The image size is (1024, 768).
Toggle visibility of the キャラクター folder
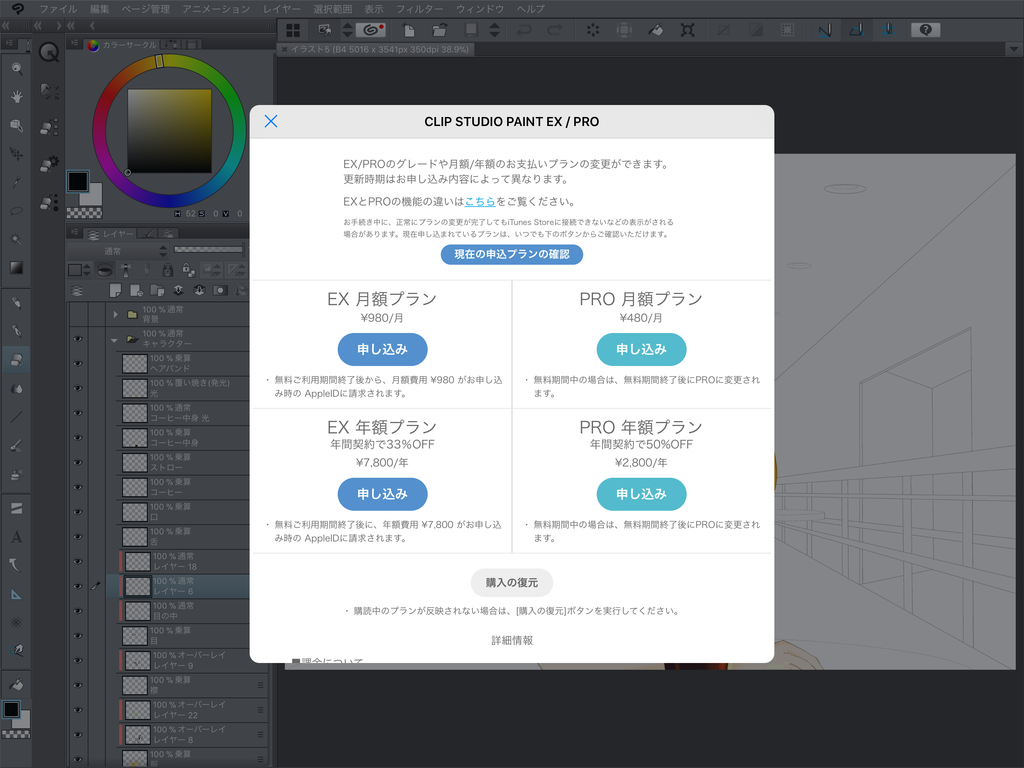[78, 338]
